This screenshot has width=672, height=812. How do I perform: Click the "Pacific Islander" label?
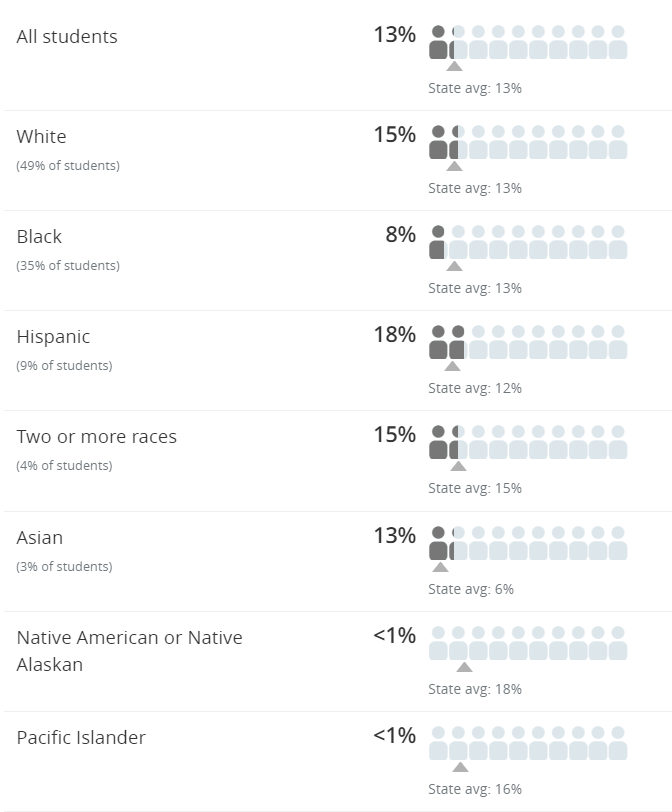(81, 738)
